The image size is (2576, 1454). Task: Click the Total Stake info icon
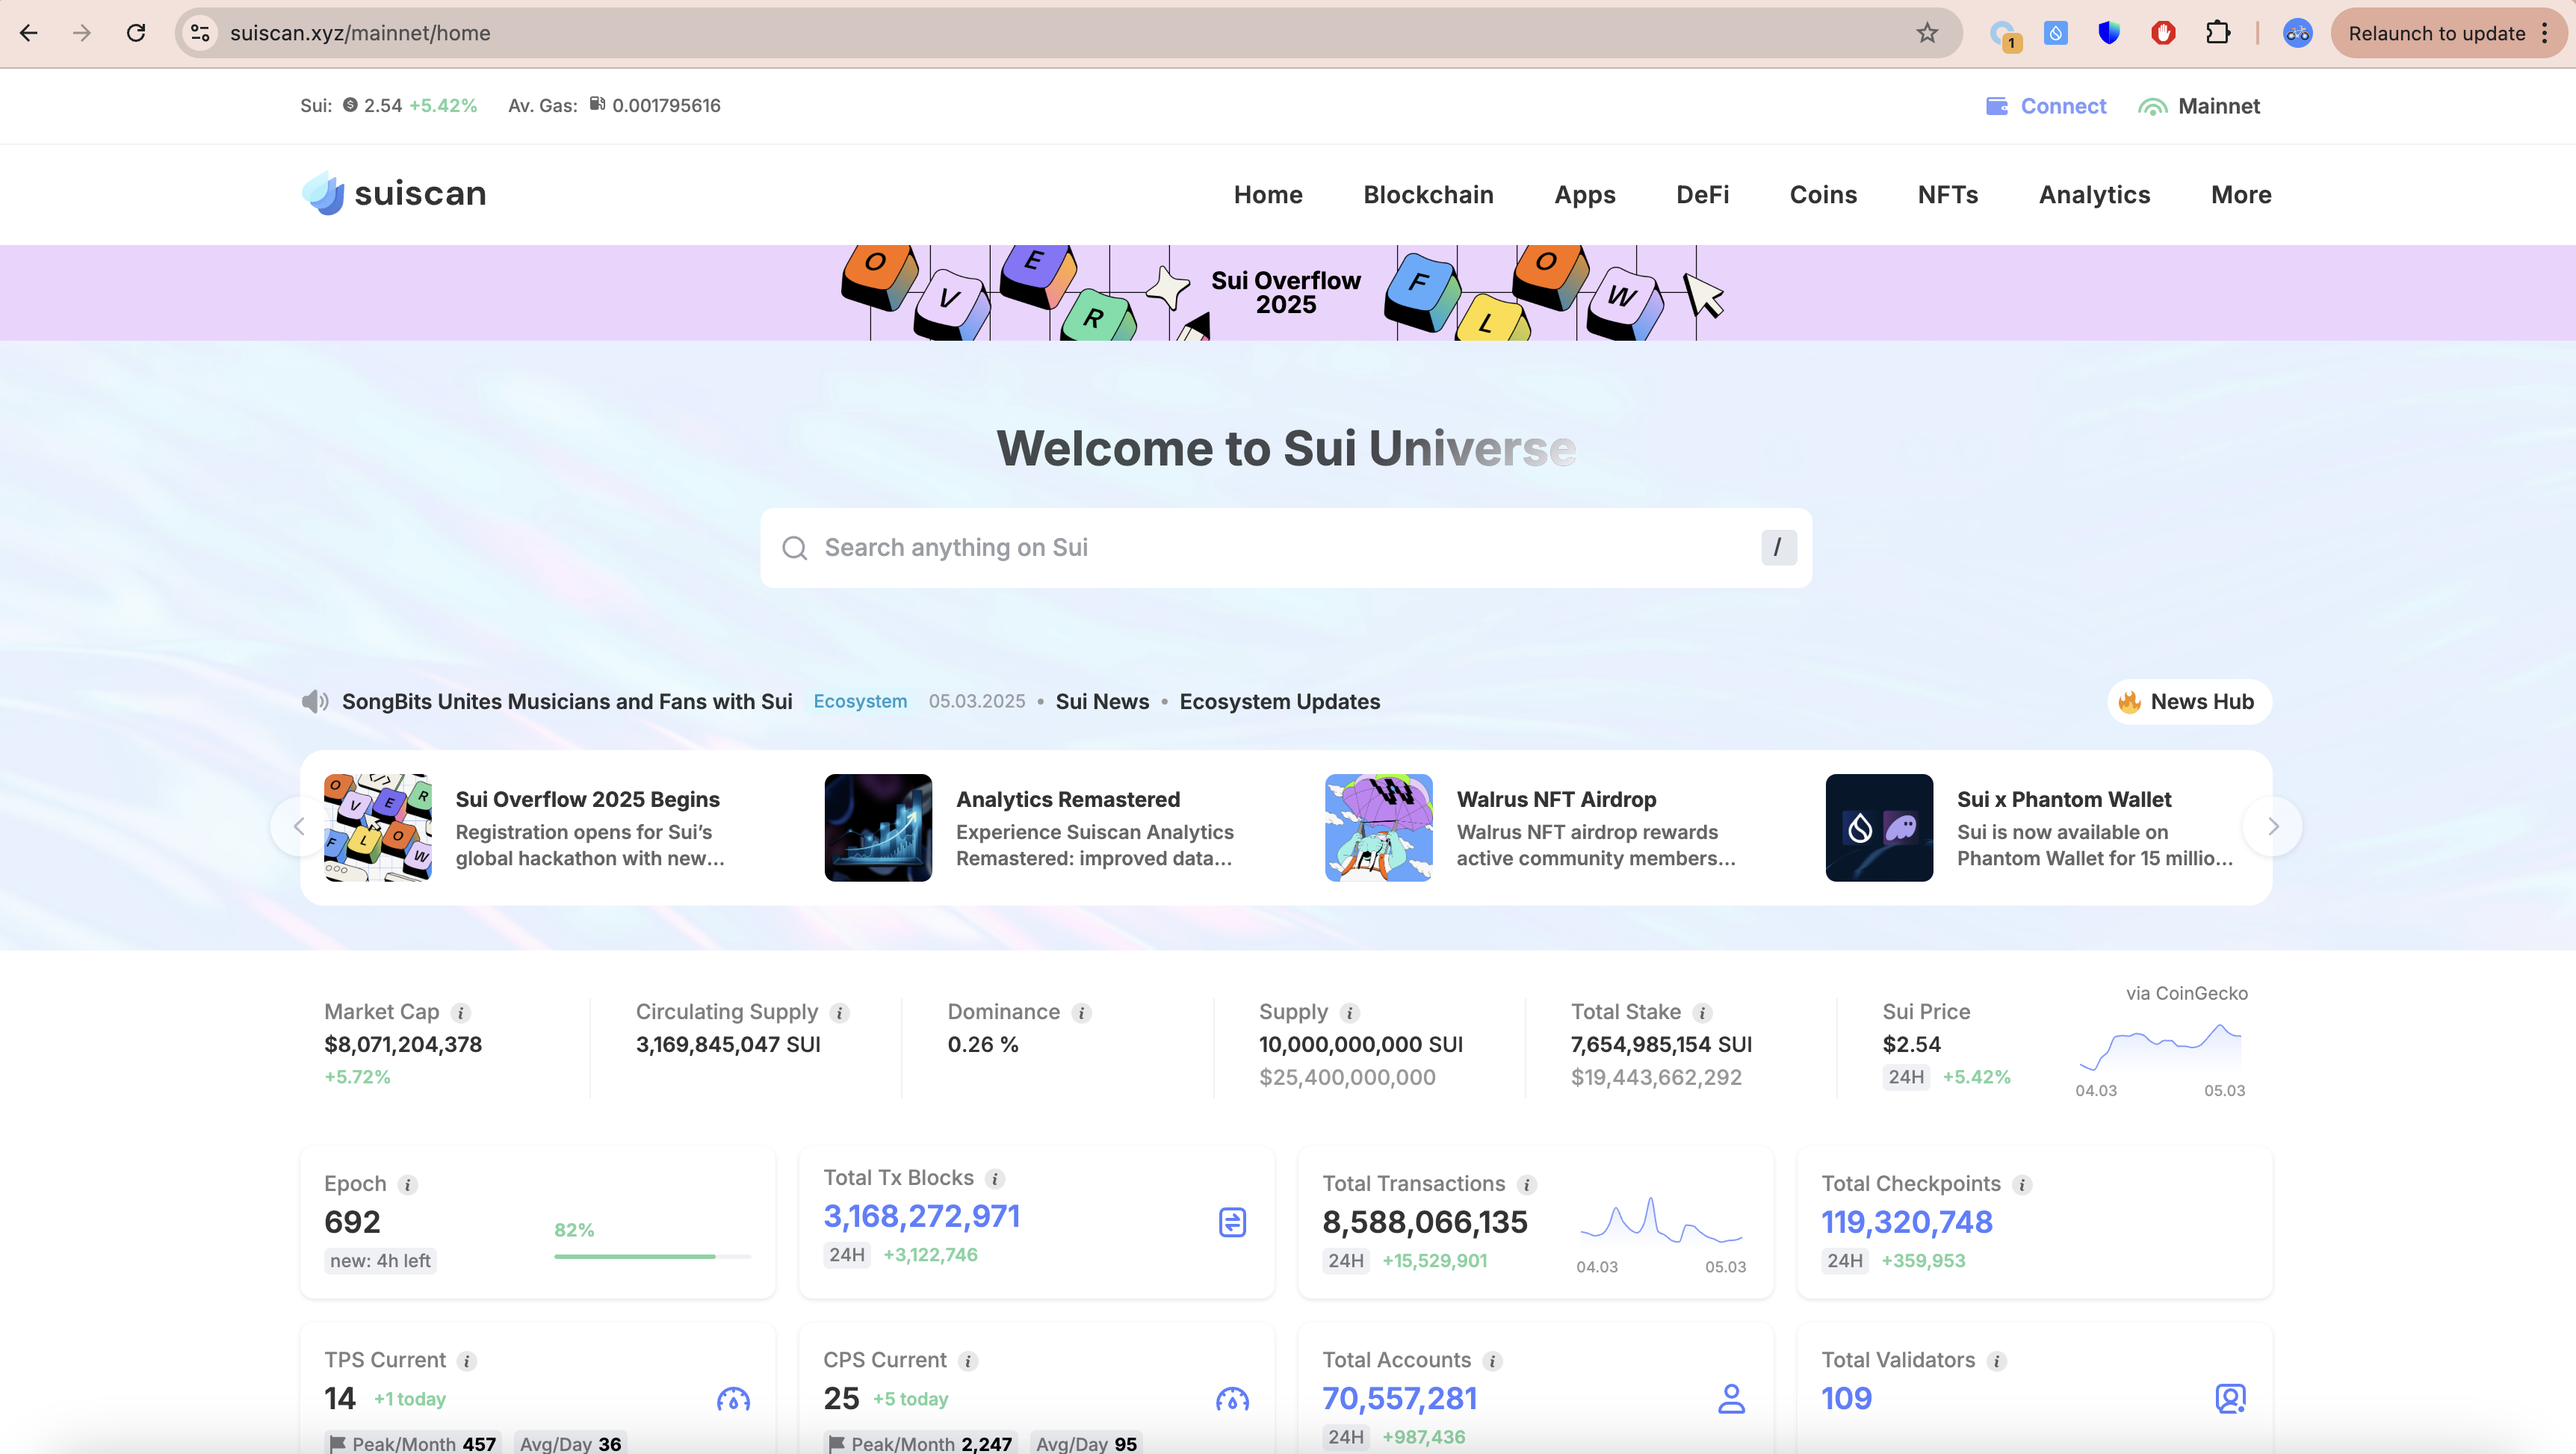click(1702, 1013)
